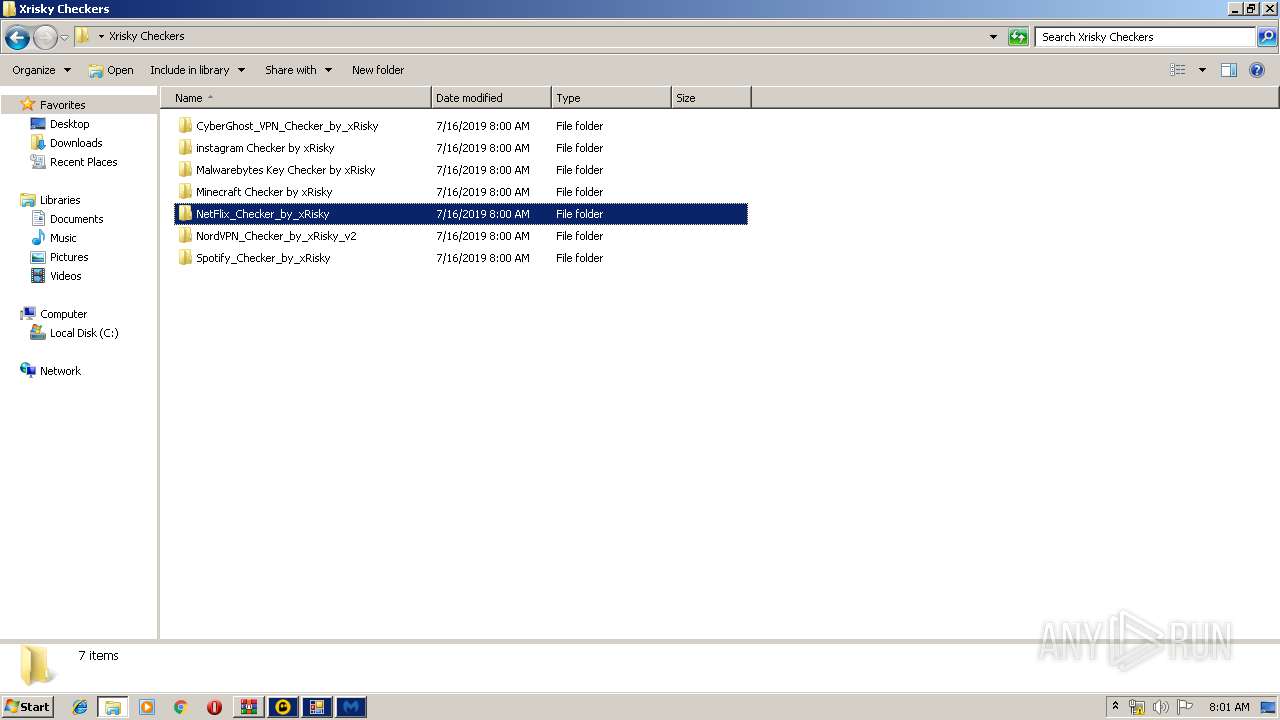Screen dimensions: 1280x720
Task: Click the search magnifier icon
Action: (x=1267, y=37)
